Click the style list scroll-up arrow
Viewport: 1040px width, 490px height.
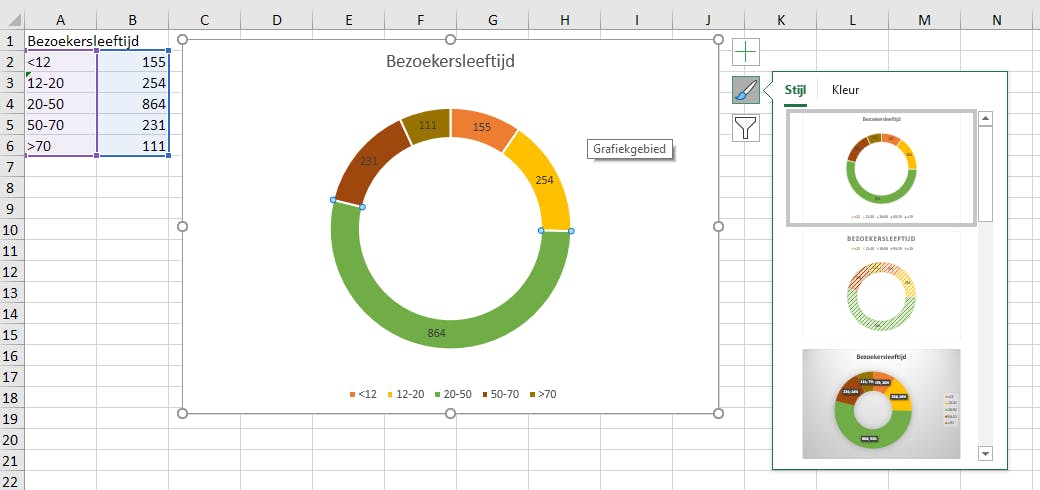point(986,119)
